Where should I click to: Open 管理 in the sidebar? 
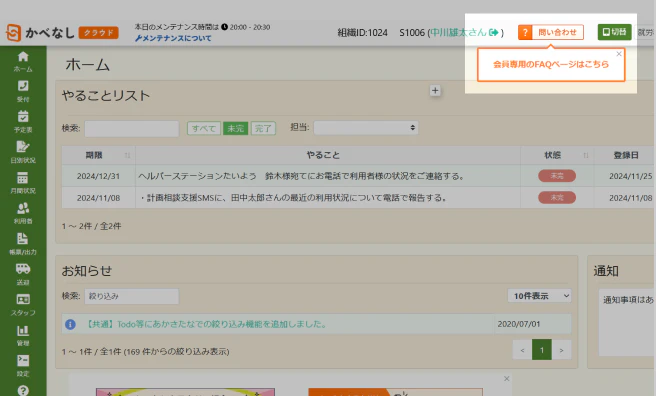coord(23,335)
